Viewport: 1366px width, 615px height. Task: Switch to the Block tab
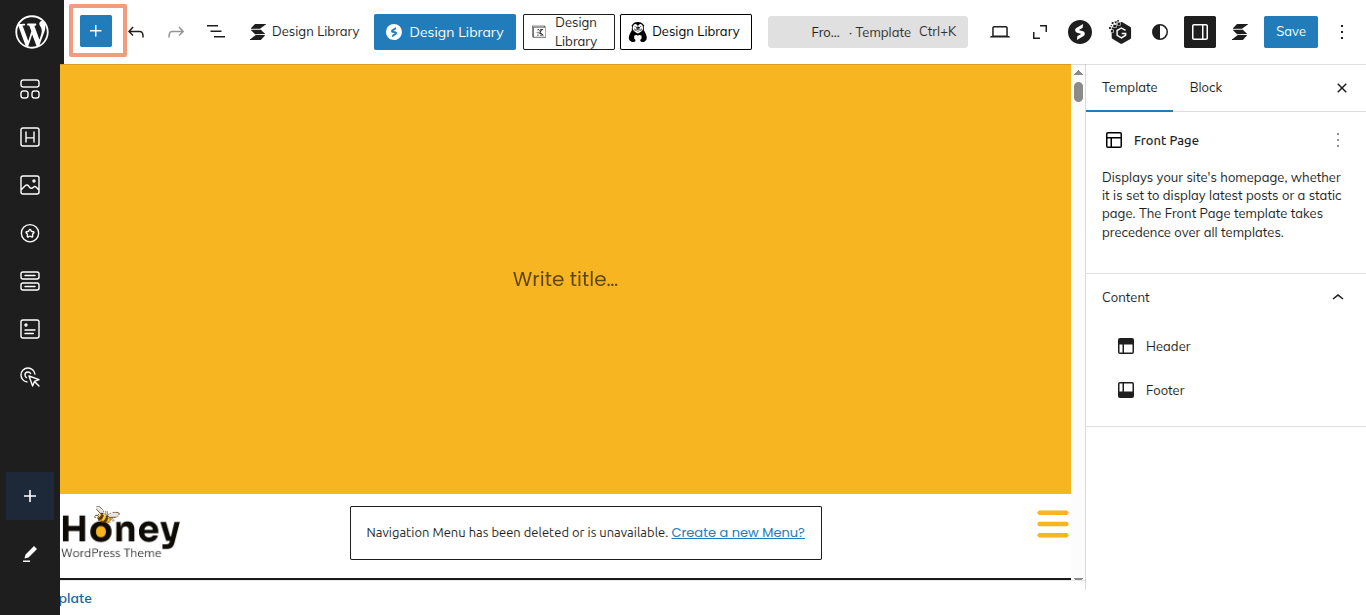point(1205,88)
